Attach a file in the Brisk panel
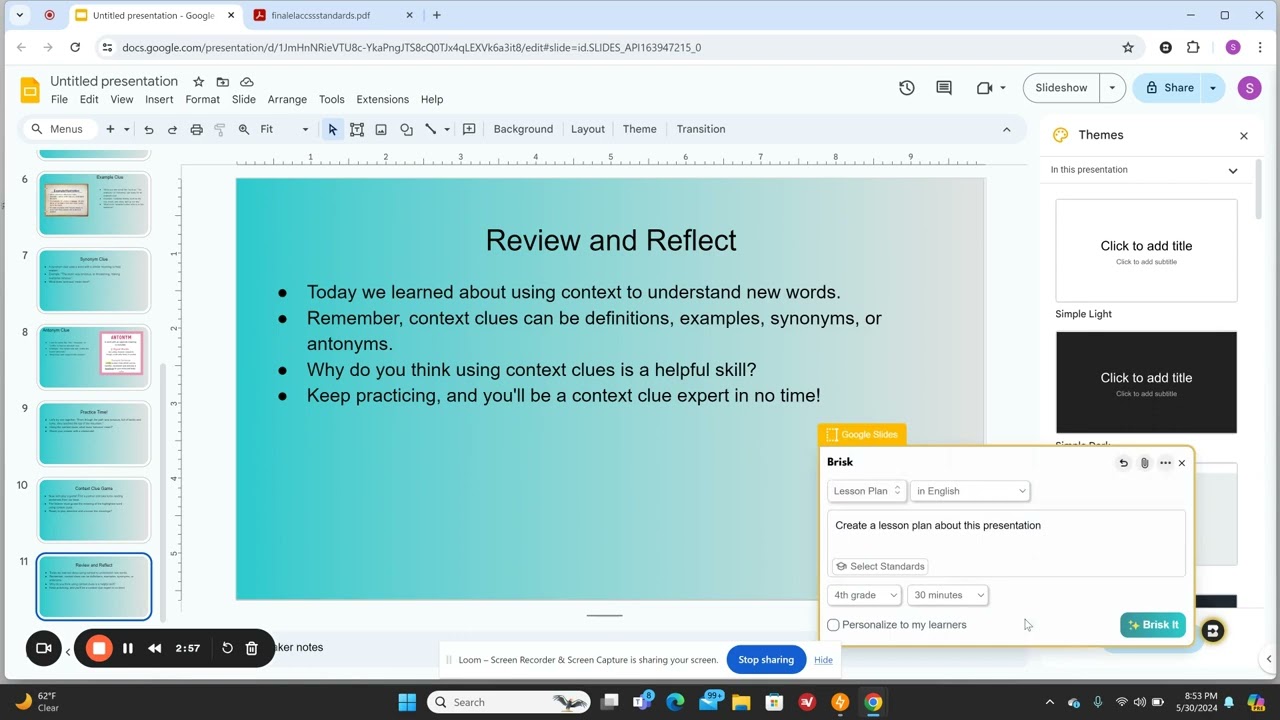 coord(1145,463)
